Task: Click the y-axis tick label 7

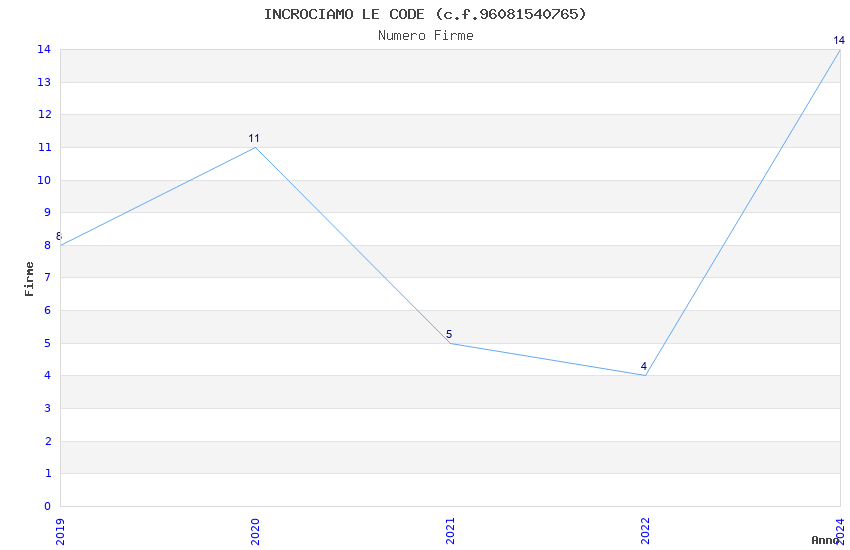Action: (47, 278)
